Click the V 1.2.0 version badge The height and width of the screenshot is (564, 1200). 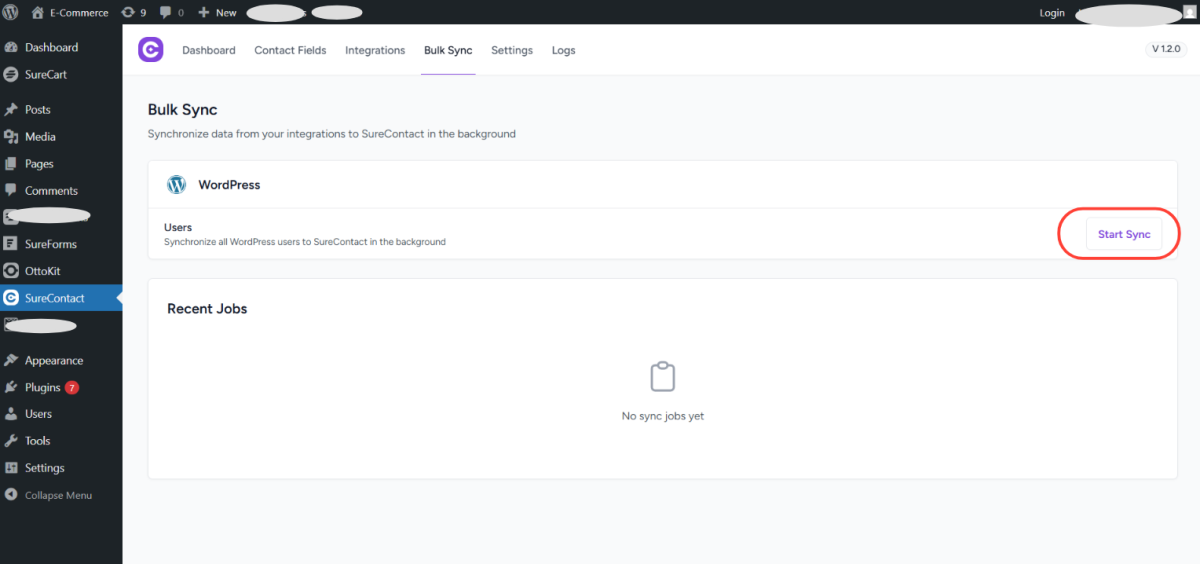pyautogui.click(x=1166, y=49)
